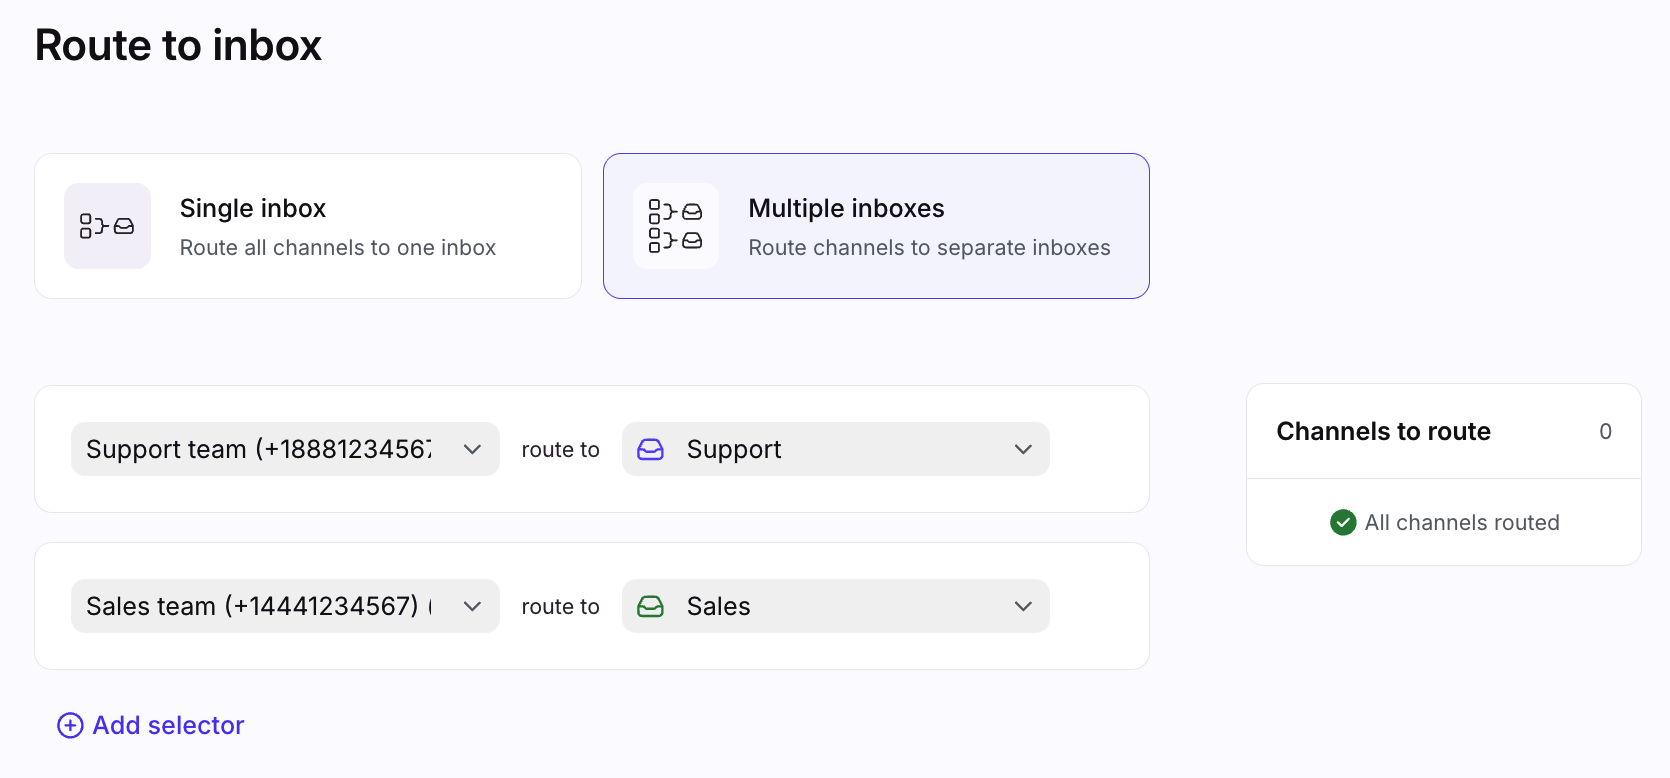This screenshot has width=1670, height=778.
Task: Click the green checkmark for All channels routed
Action: (1343, 522)
